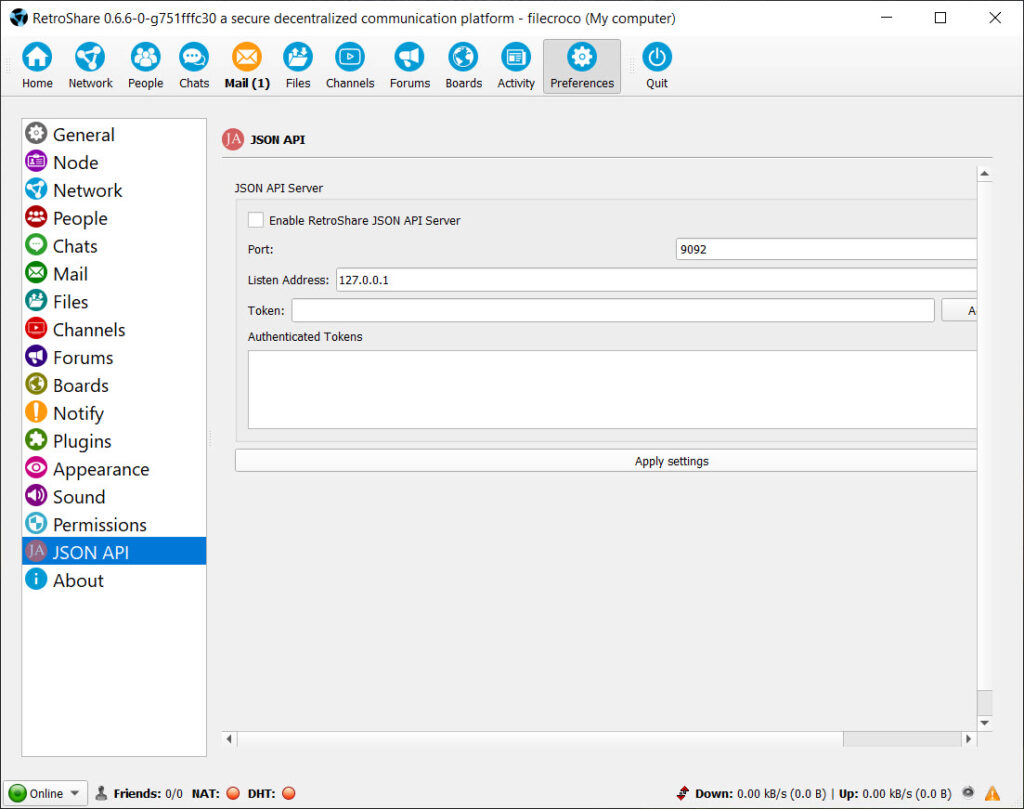
Task: Click the Down speed status text
Action: click(761, 793)
